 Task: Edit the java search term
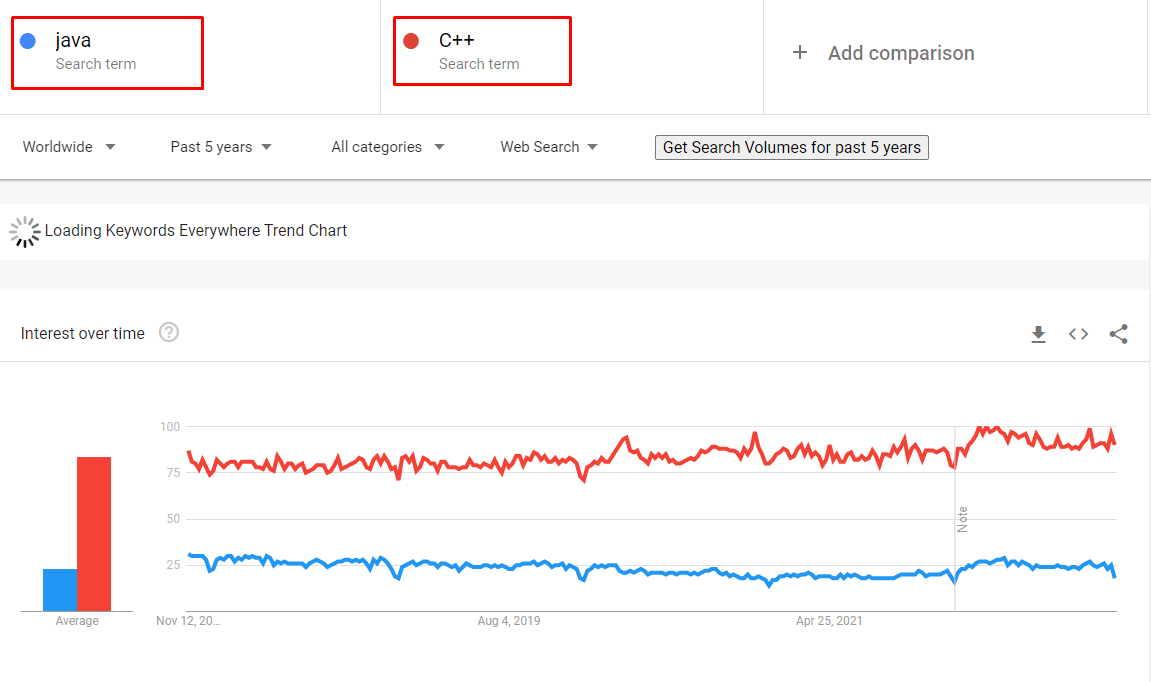[x=107, y=54]
